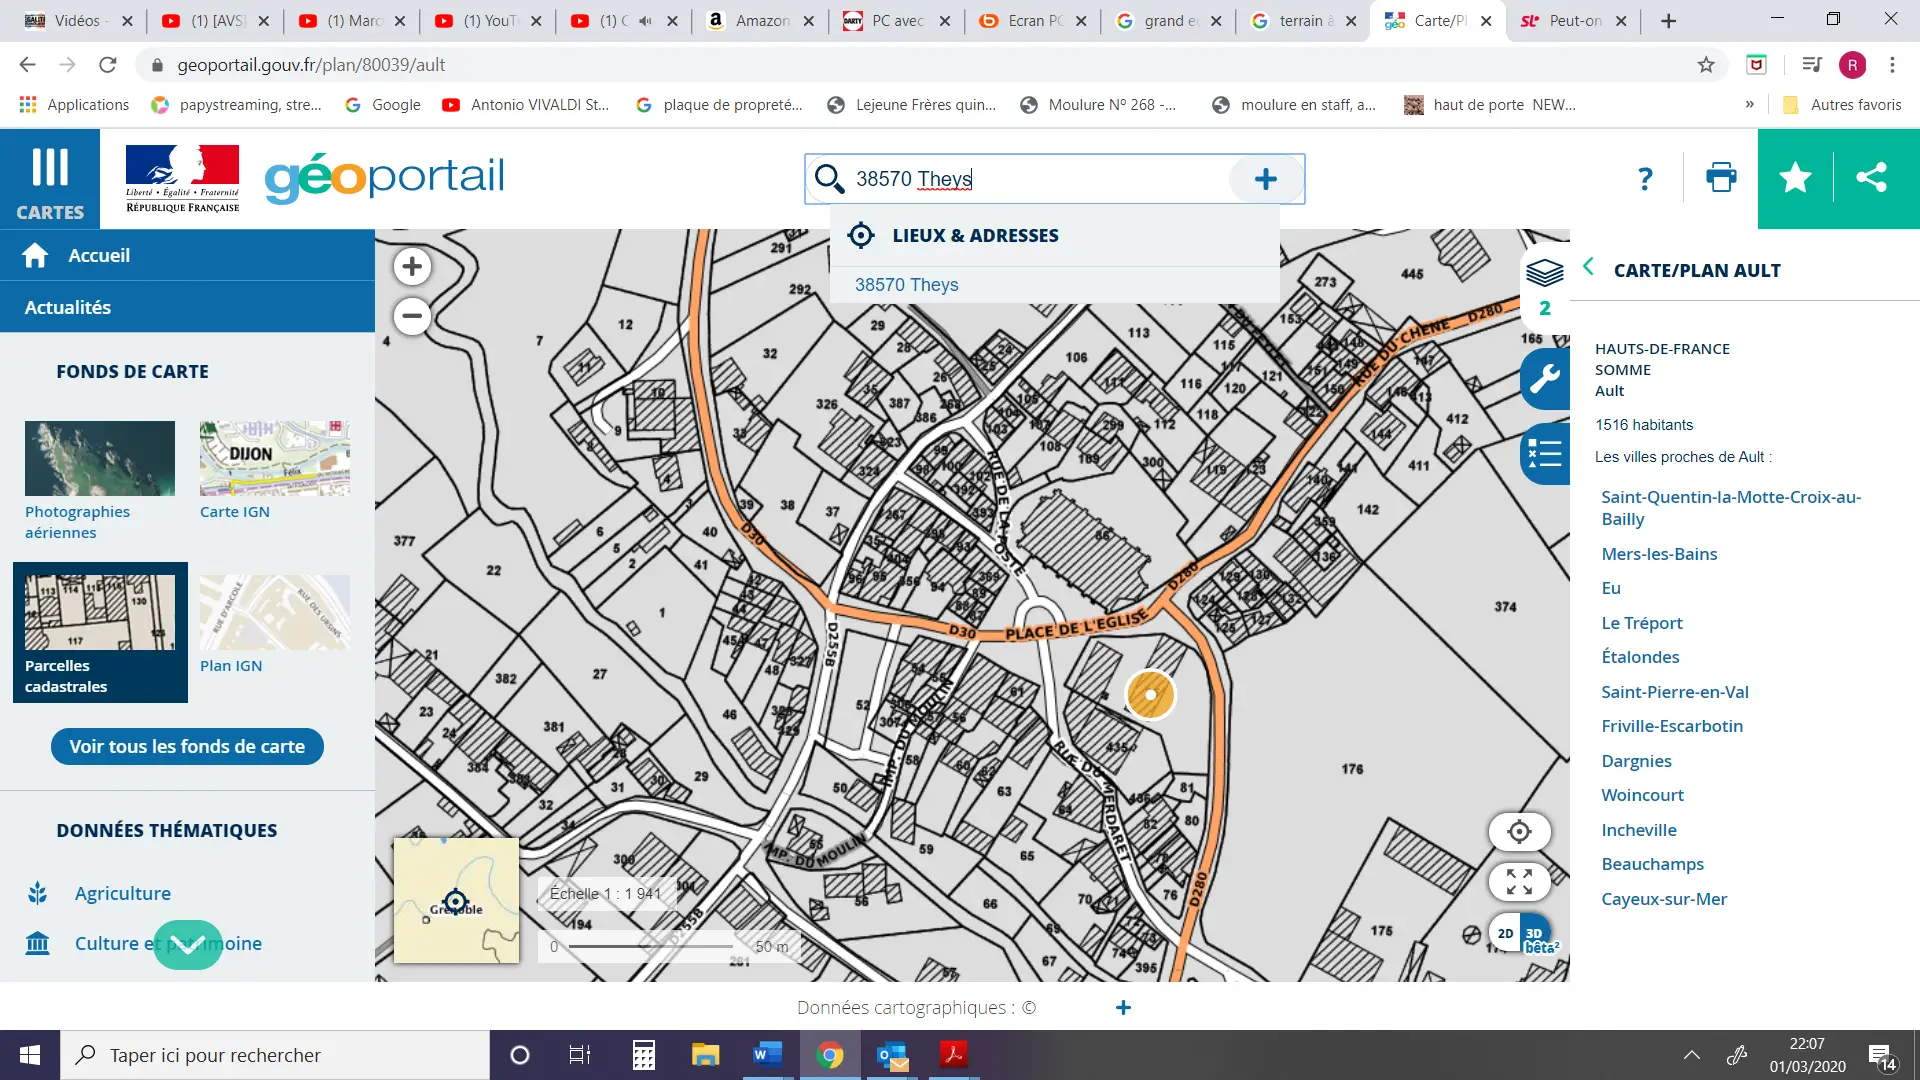
Task: Center map on my location
Action: coord(1519,832)
